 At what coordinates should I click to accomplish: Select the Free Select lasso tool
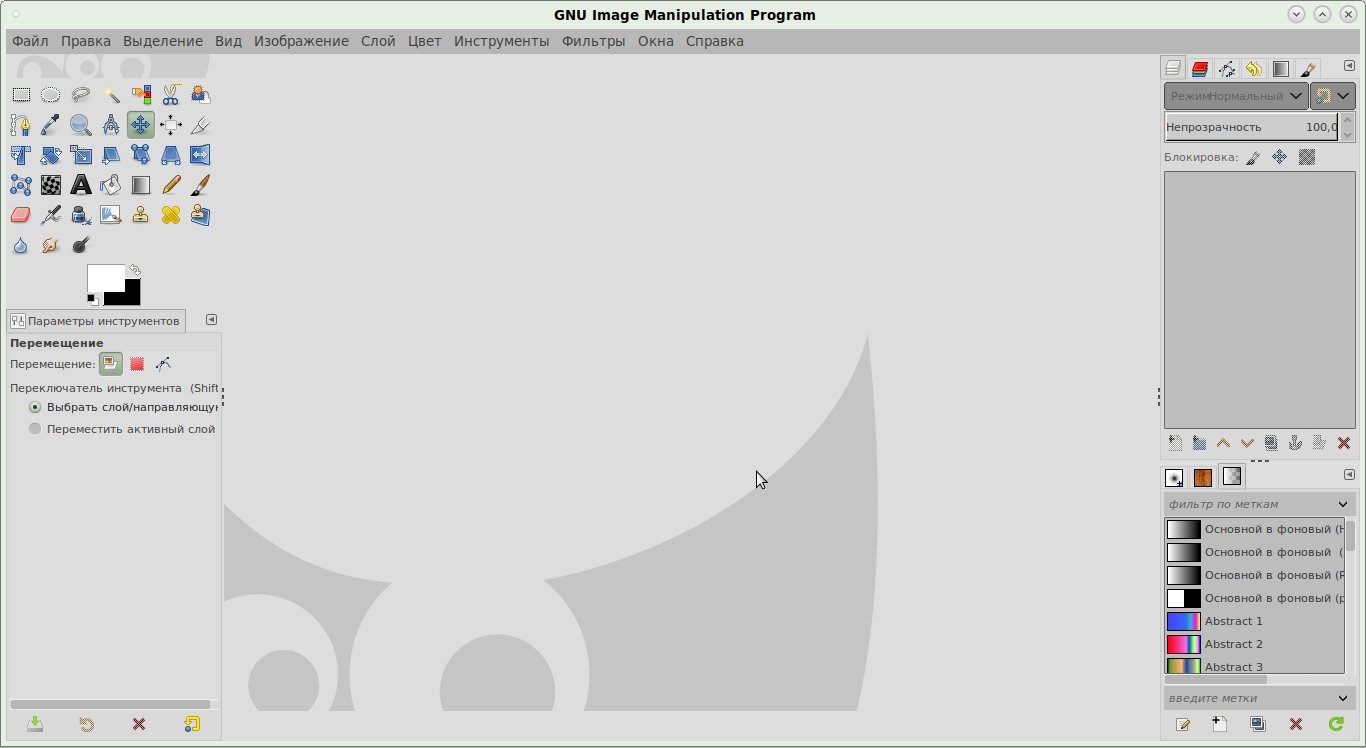click(x=81, y=95)
